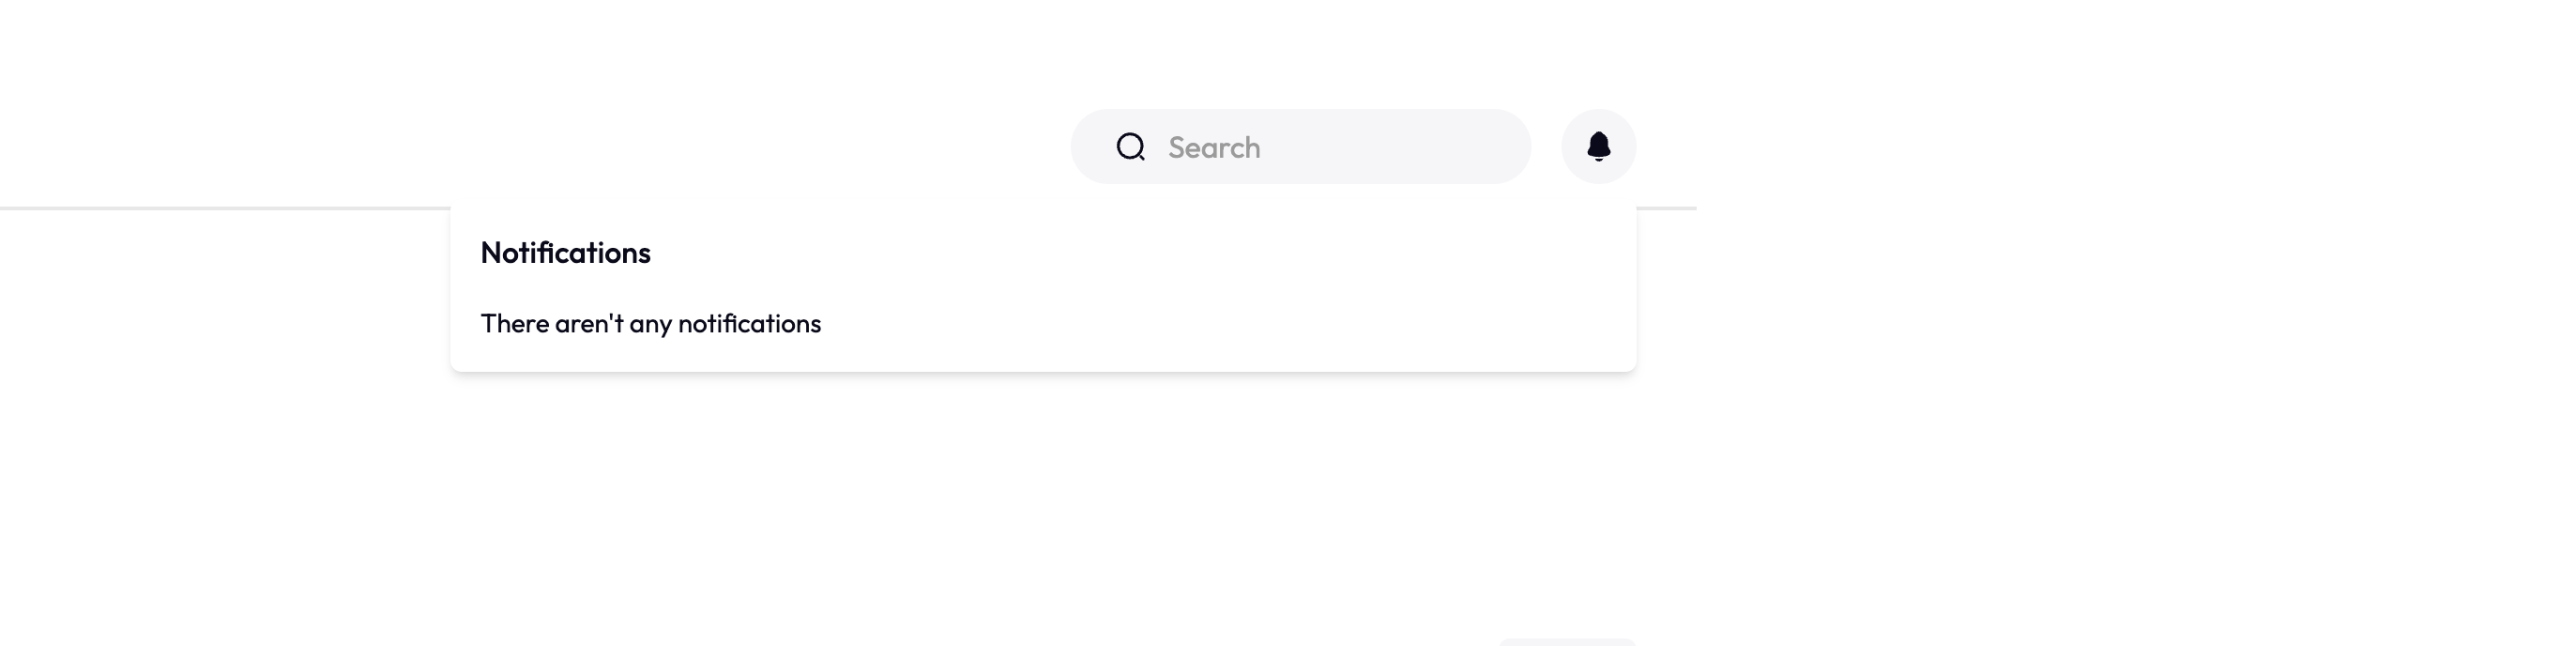This screenshot has width=2576, height=646.
Task: Toggle the notifications popup with the bell
Action: point(1598,147)
